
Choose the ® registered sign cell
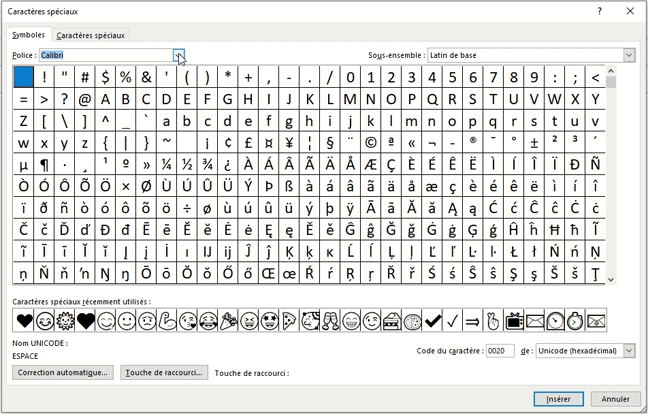473,143
